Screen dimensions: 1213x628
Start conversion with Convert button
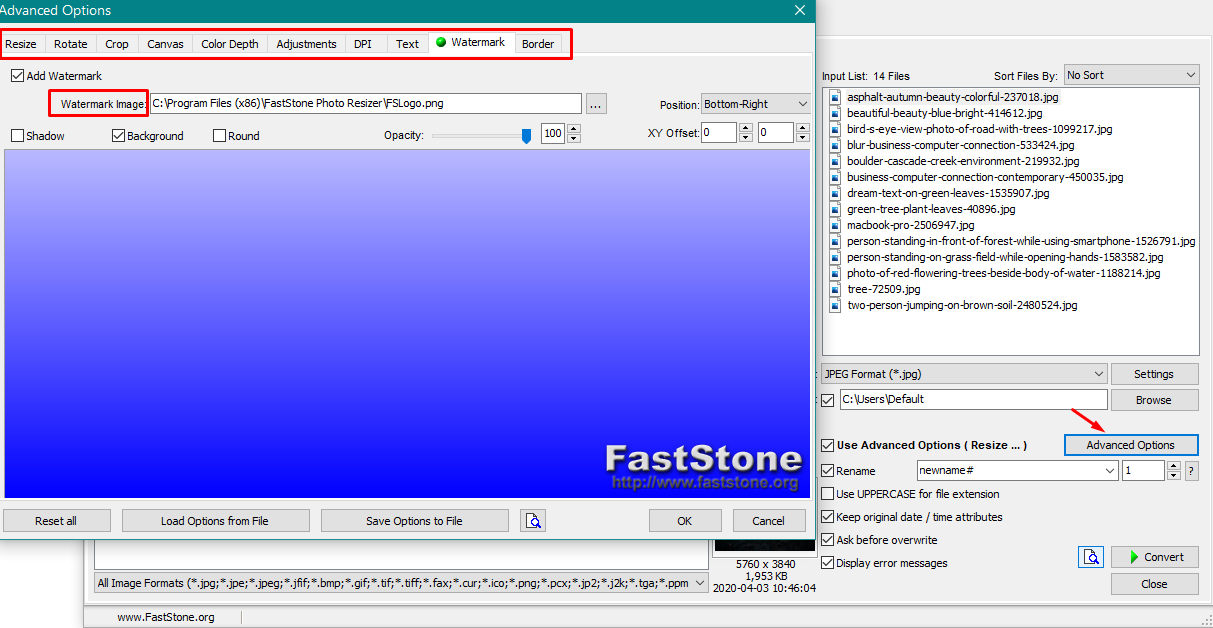click(1154, 557)
